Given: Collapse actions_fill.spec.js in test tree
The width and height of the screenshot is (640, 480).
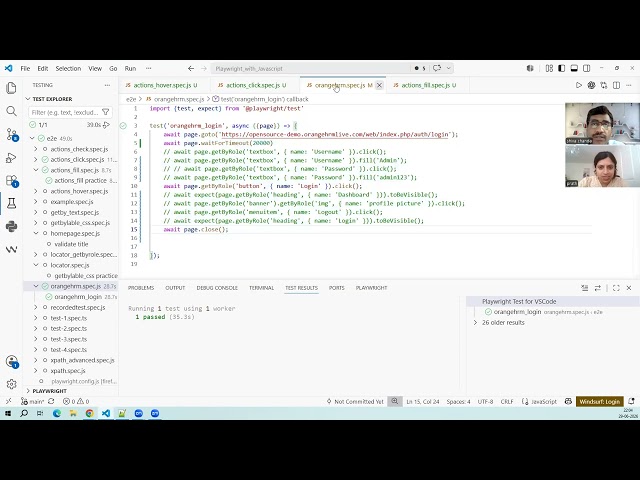Looking at the screenshot, I should (36, 170).
